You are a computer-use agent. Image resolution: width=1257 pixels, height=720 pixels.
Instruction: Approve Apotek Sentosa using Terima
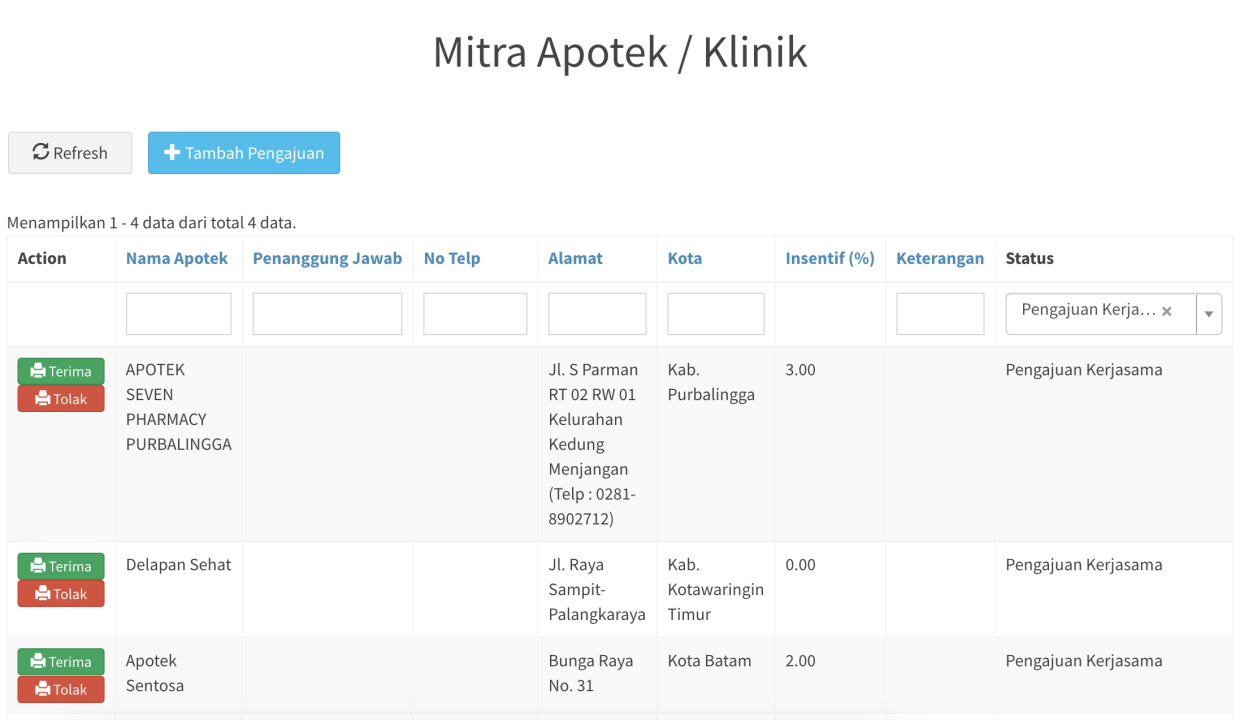[61, 662]
